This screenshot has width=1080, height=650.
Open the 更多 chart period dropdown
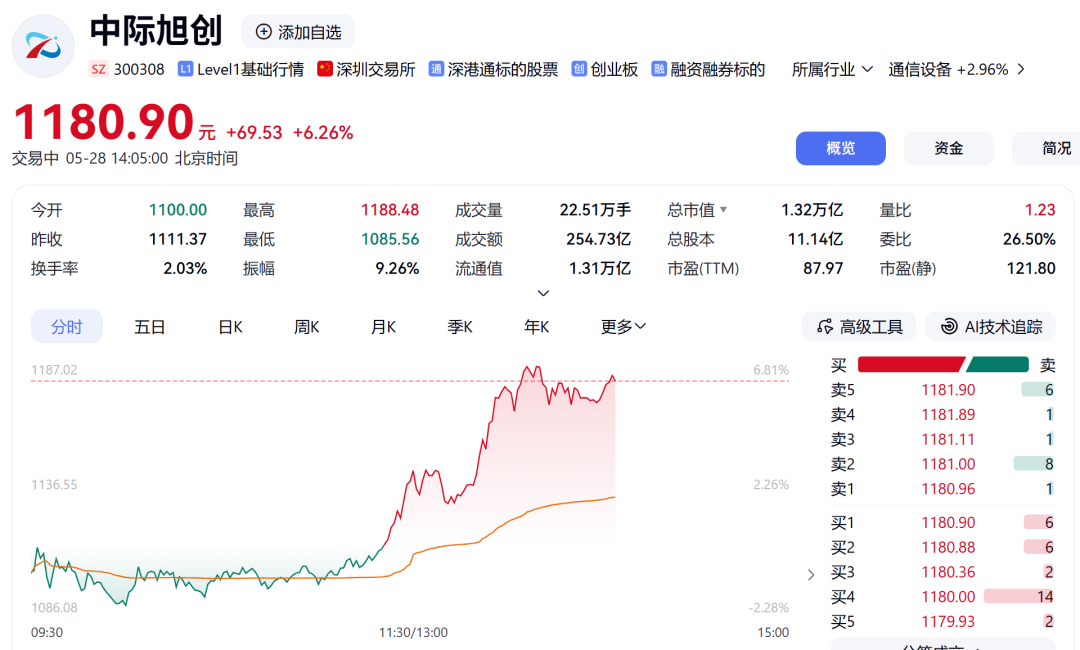[623, 326]
